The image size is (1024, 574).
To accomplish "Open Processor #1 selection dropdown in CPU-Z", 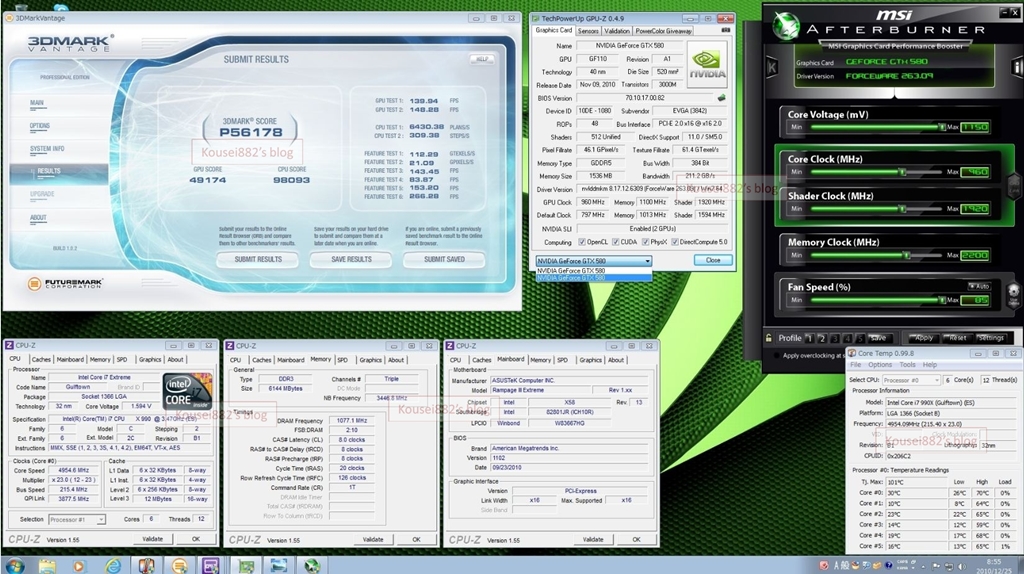I will 77,520.
